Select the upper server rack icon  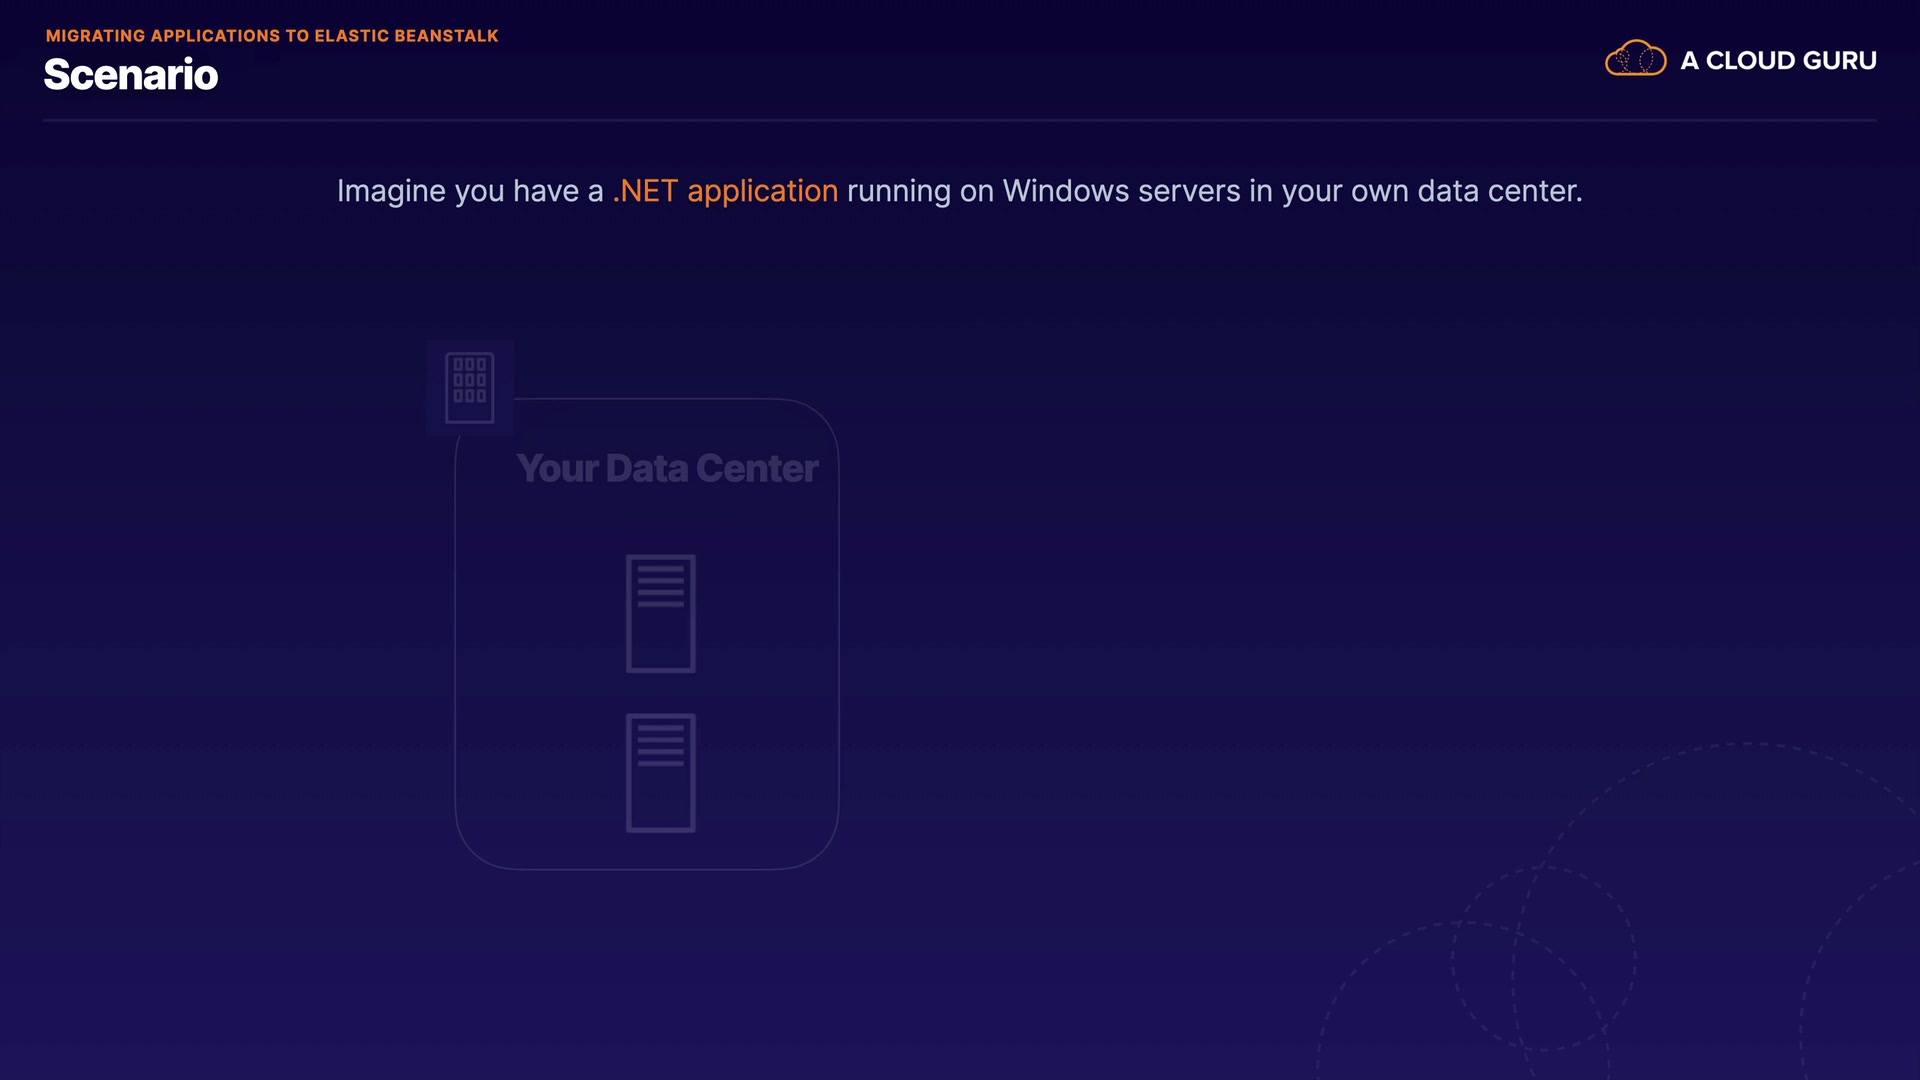pos(660,613)
